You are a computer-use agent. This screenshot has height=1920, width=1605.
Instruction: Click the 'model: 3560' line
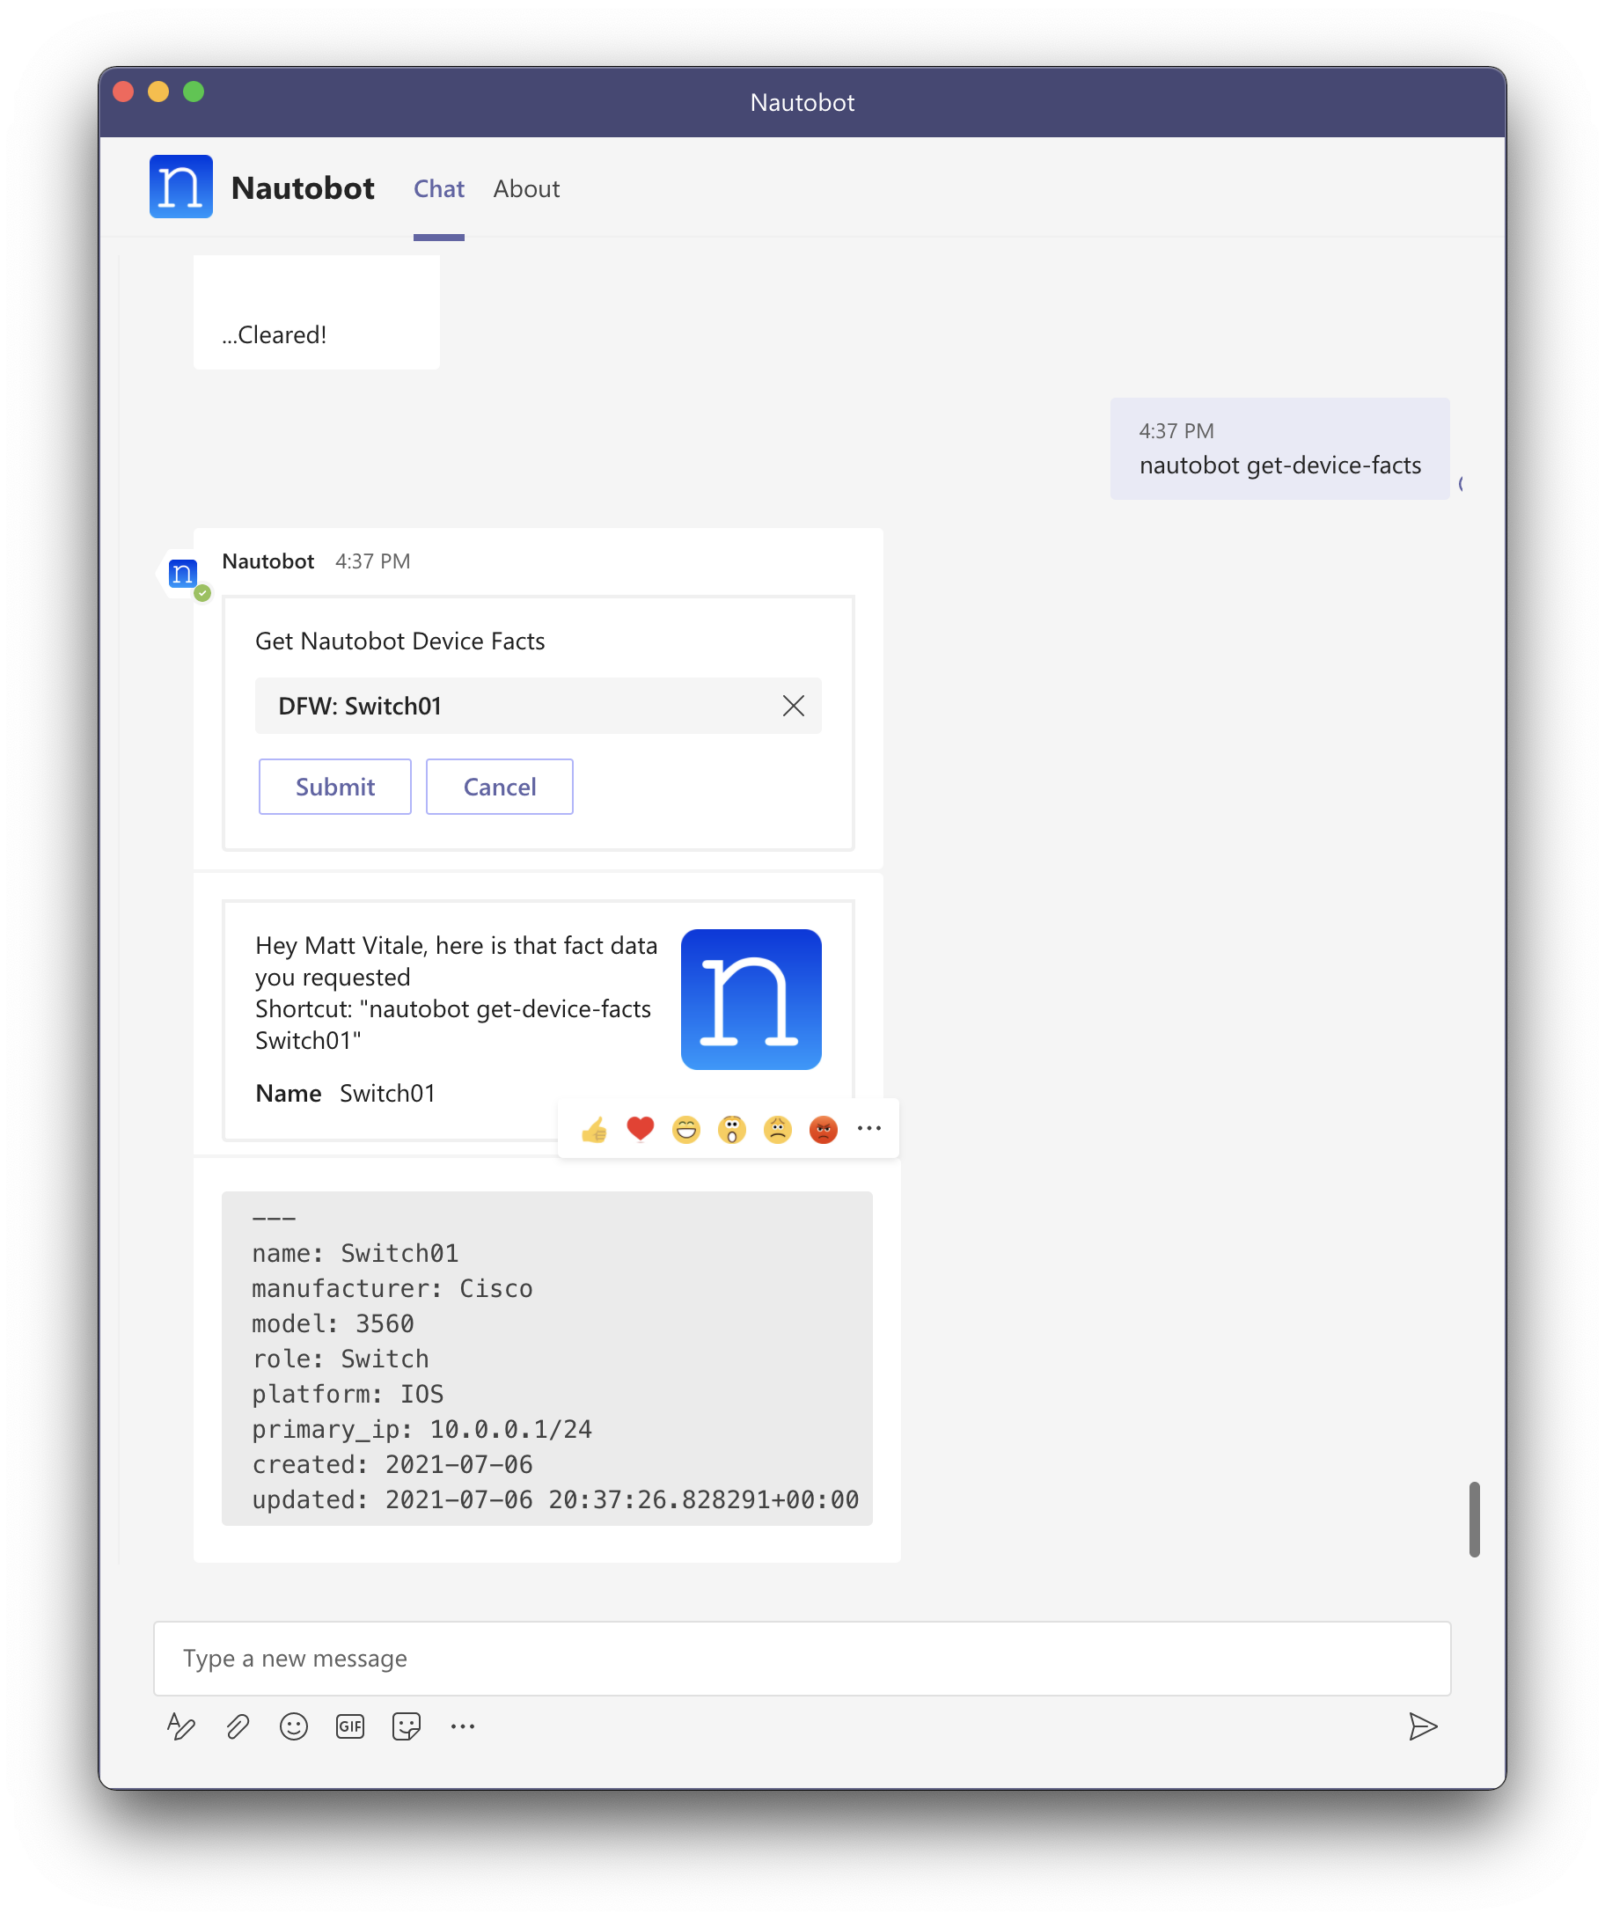click(333, 1324)
